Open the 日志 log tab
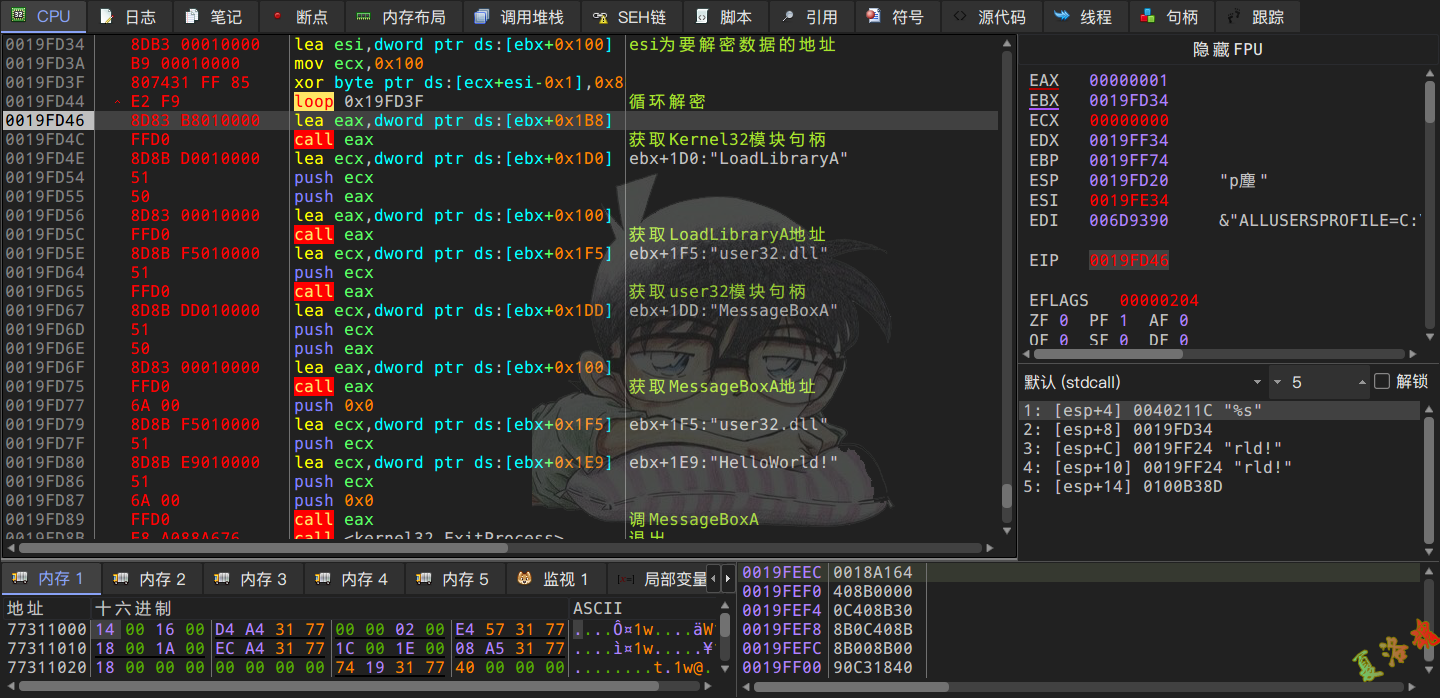The height and width of the screenshot is (698, 1440). (129, 17)
